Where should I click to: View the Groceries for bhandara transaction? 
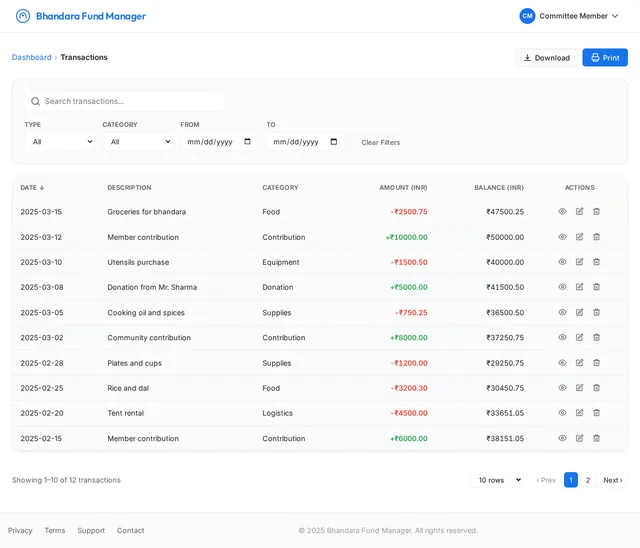(x=562, y=211)
